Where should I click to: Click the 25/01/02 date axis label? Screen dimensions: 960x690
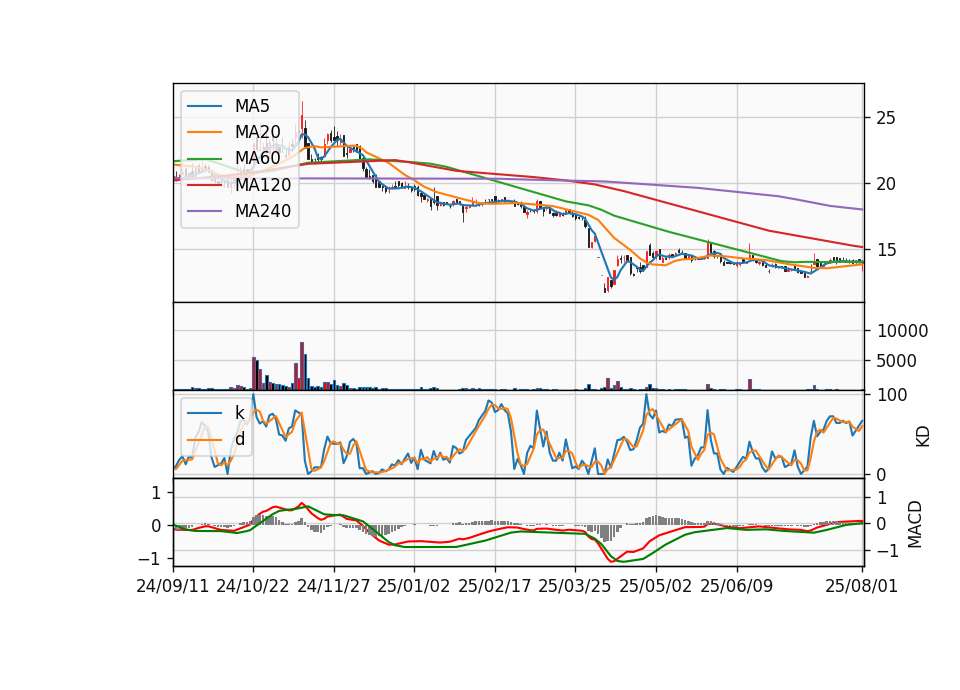[x=414, y=586]
